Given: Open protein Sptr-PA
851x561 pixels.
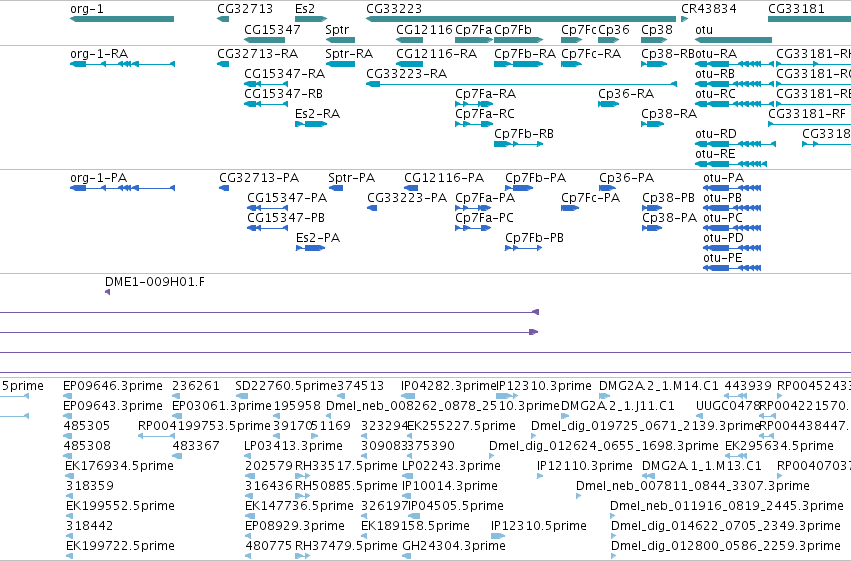Looking at the screenshot, I should coord(335,188).
